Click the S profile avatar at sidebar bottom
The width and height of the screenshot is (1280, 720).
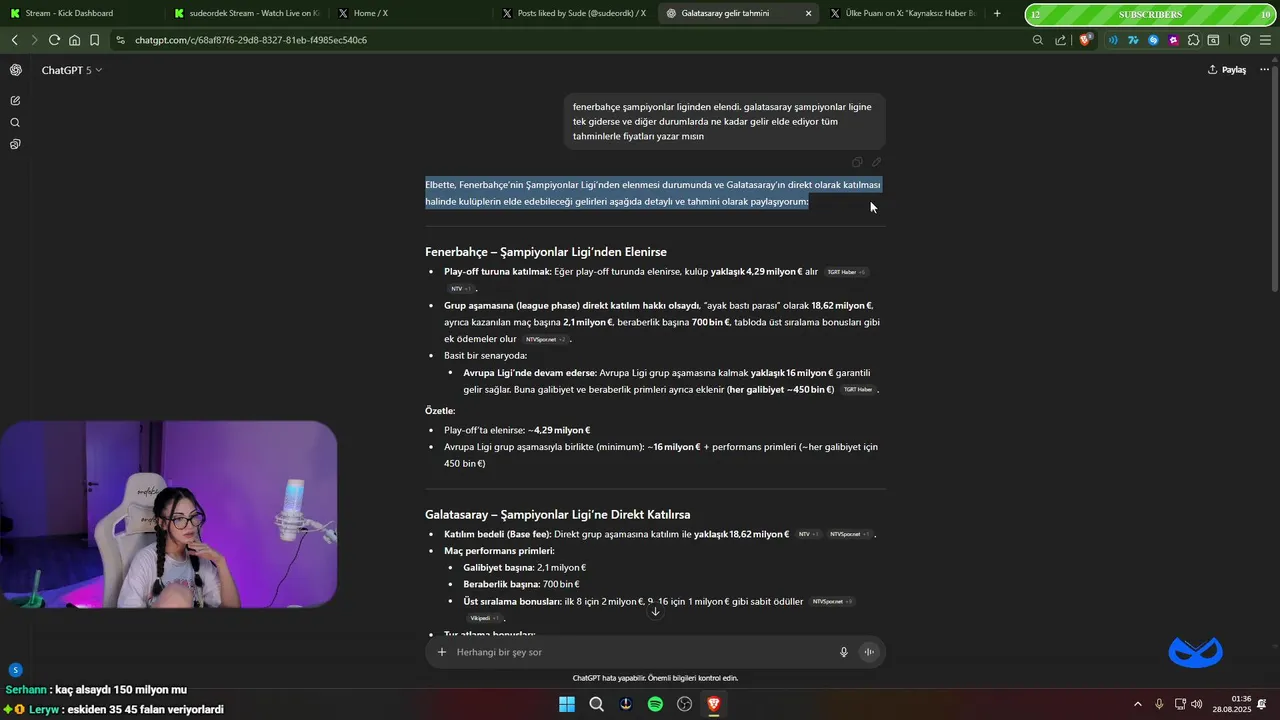click(15, 670)
